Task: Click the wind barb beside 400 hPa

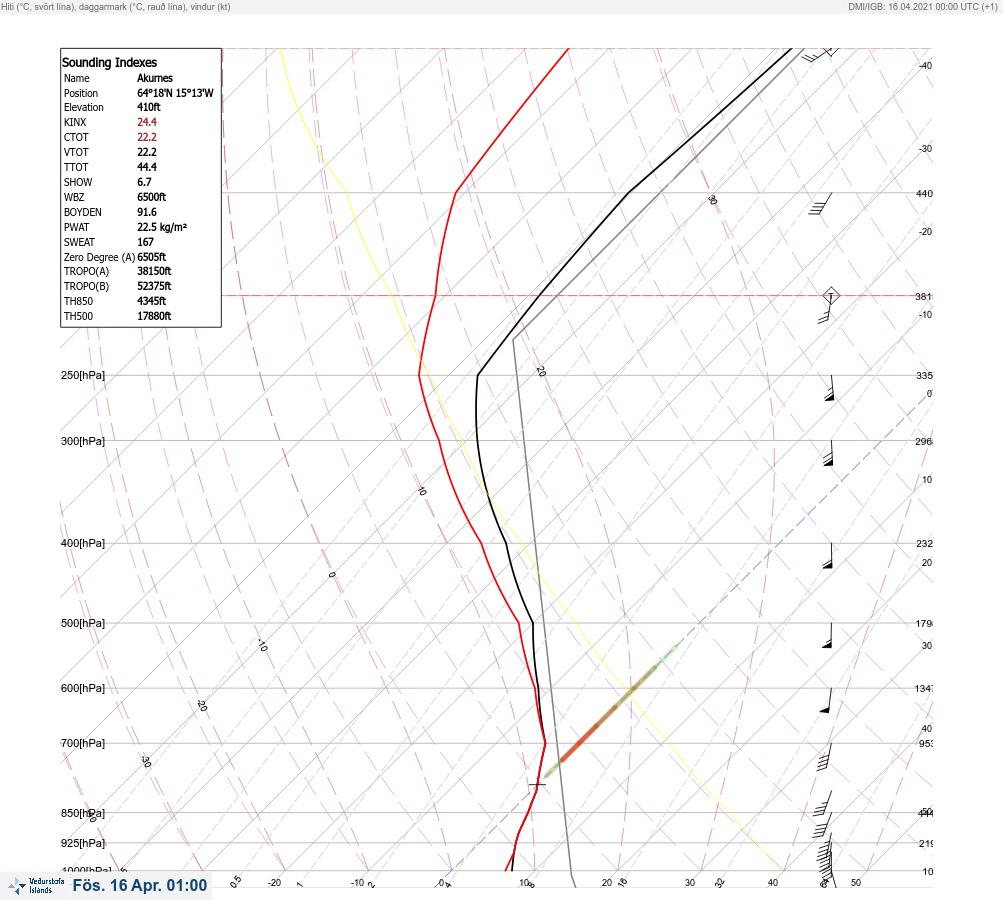Action: coord(828,556)
